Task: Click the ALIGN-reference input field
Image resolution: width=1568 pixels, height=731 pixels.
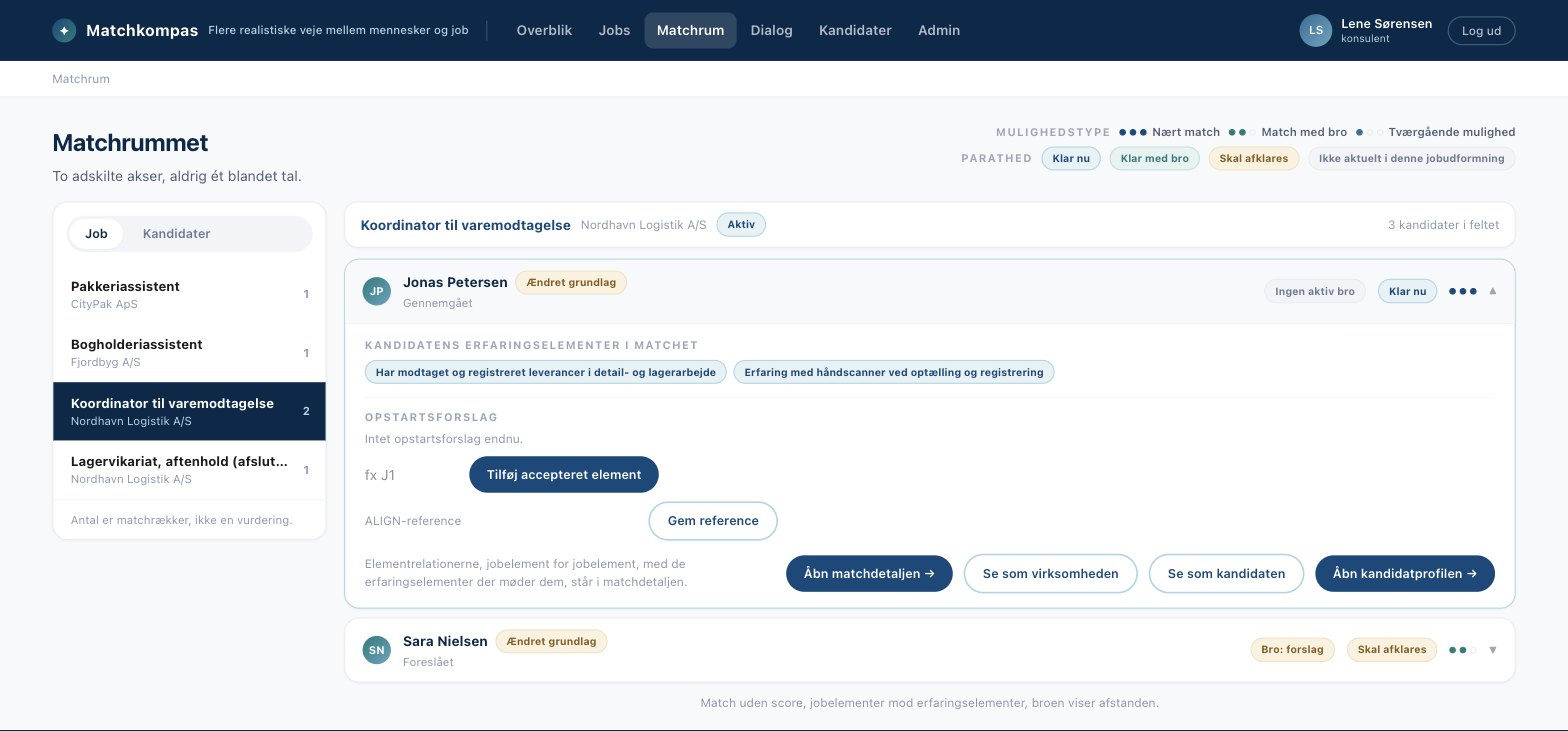Action: coord(501,521)
